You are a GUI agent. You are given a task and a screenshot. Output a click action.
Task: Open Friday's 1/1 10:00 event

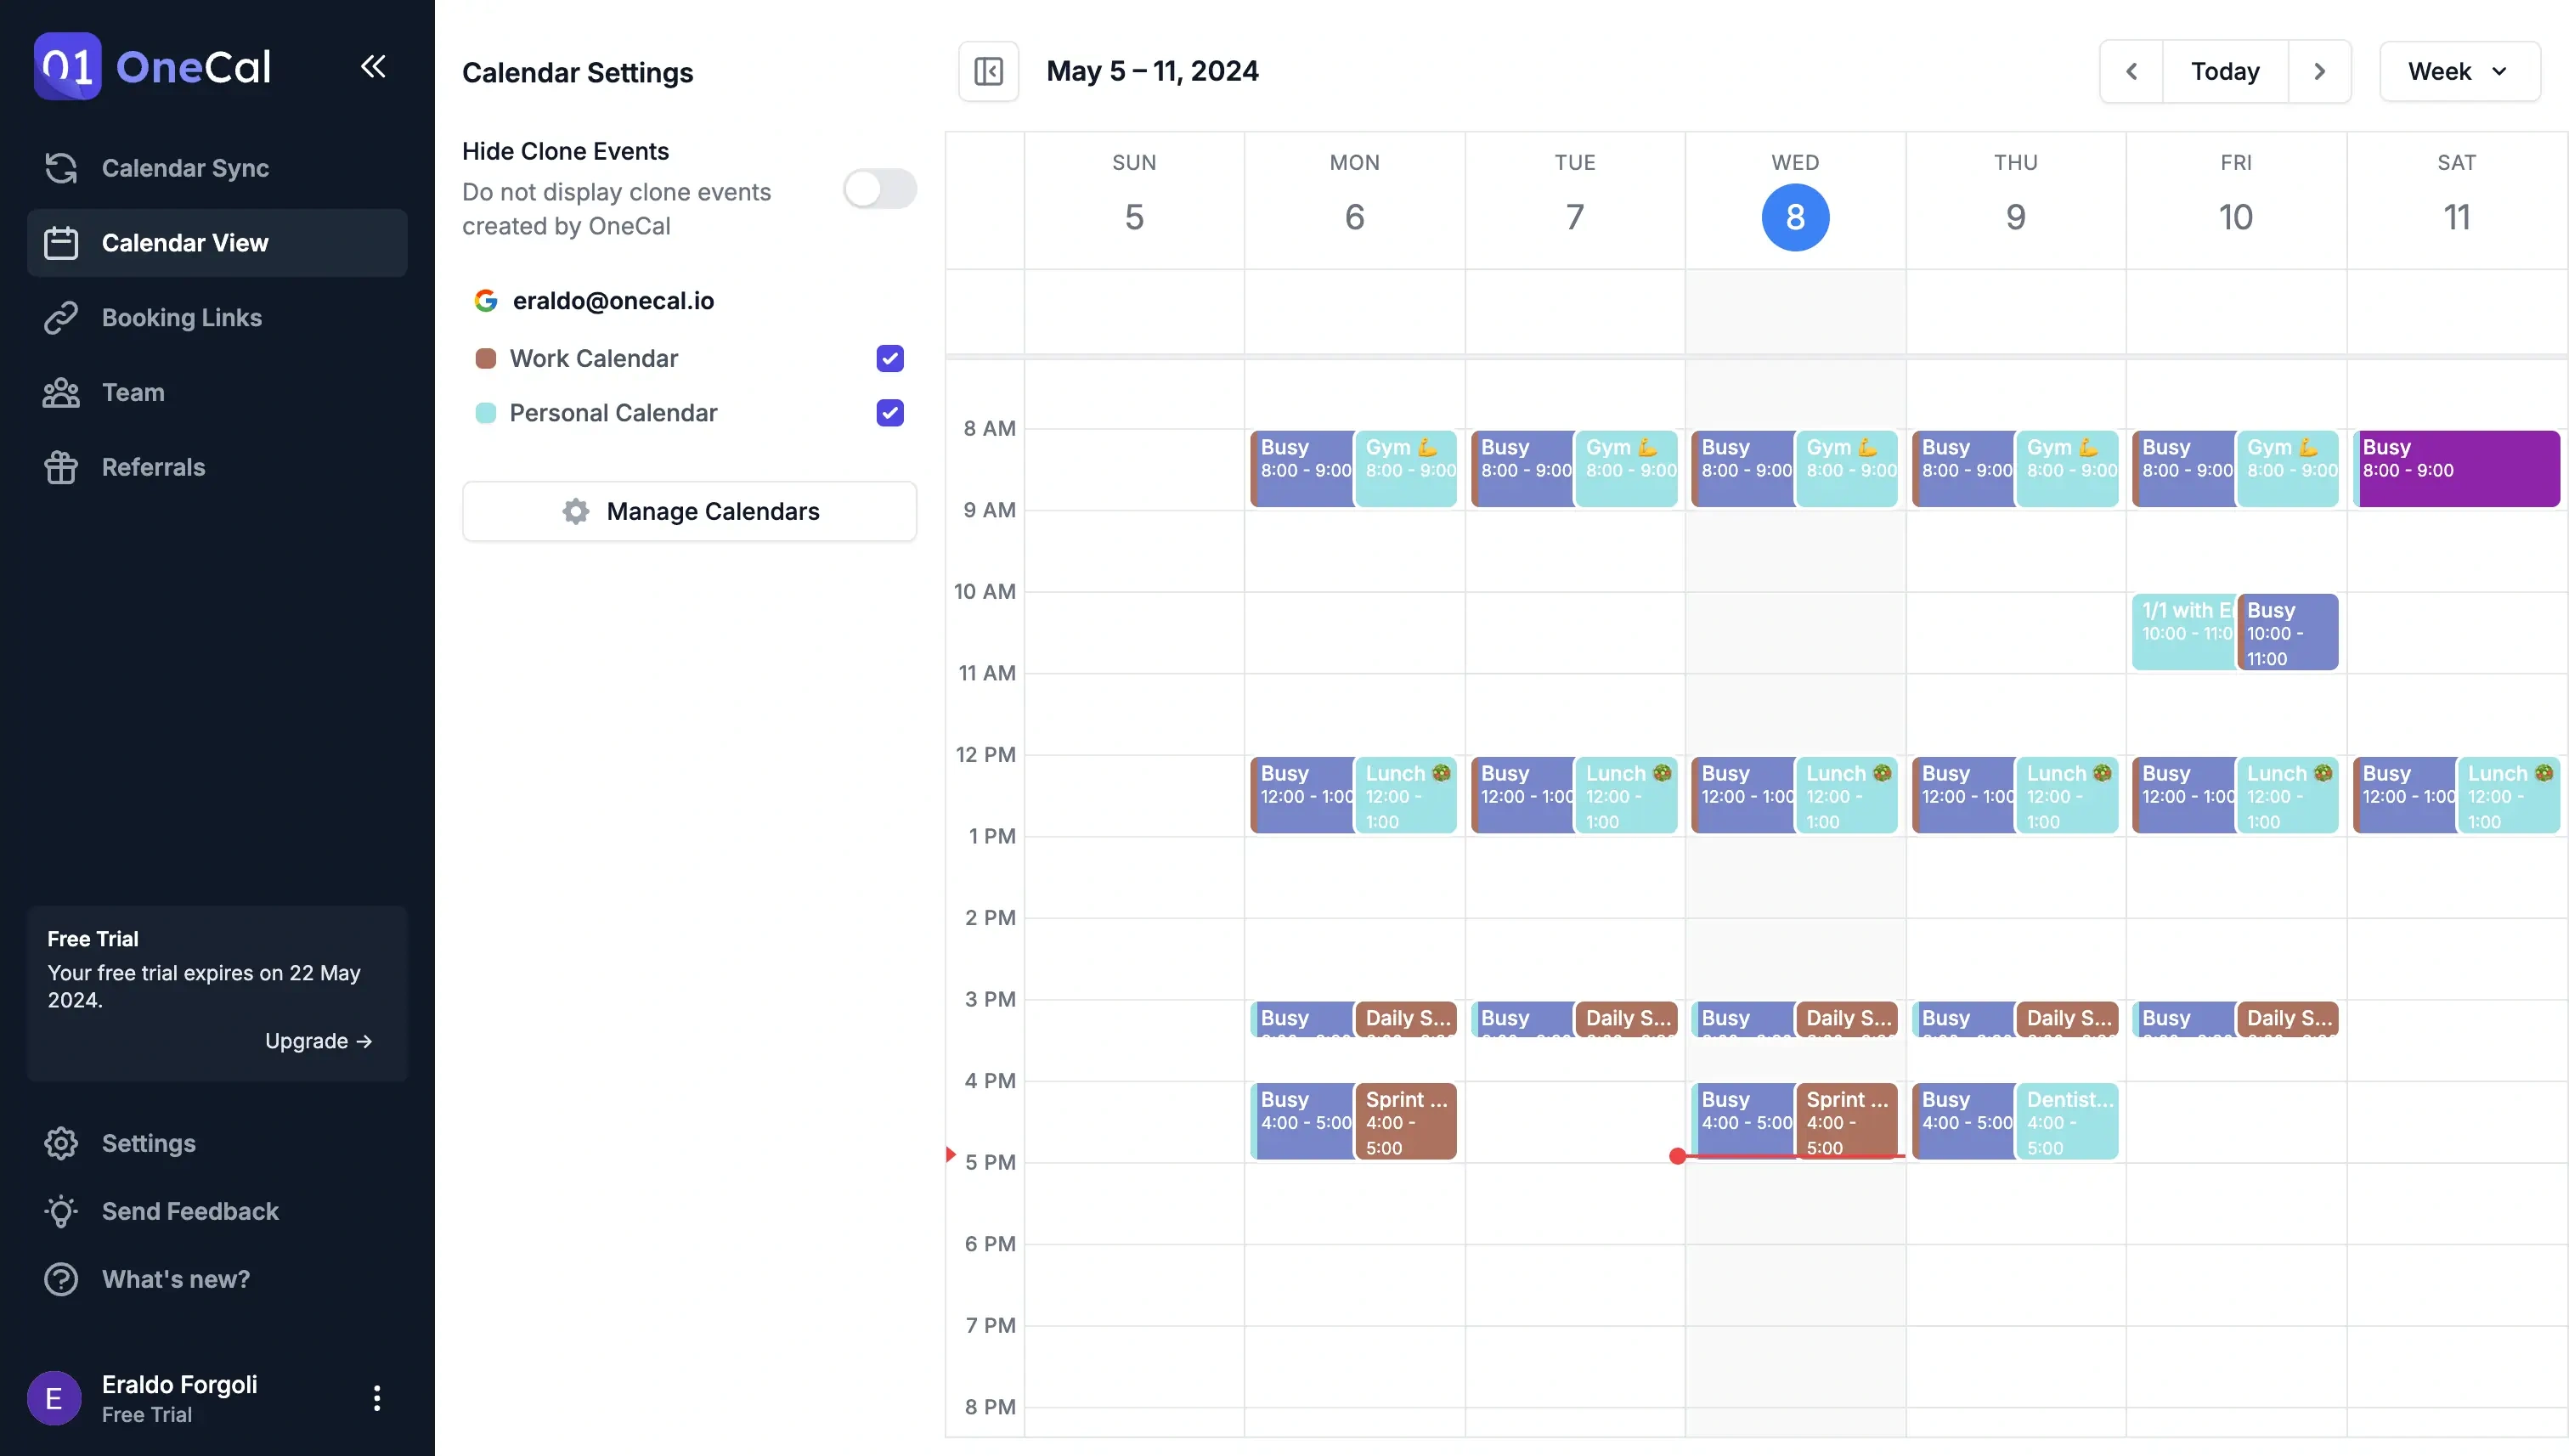tap(2182, 631)
